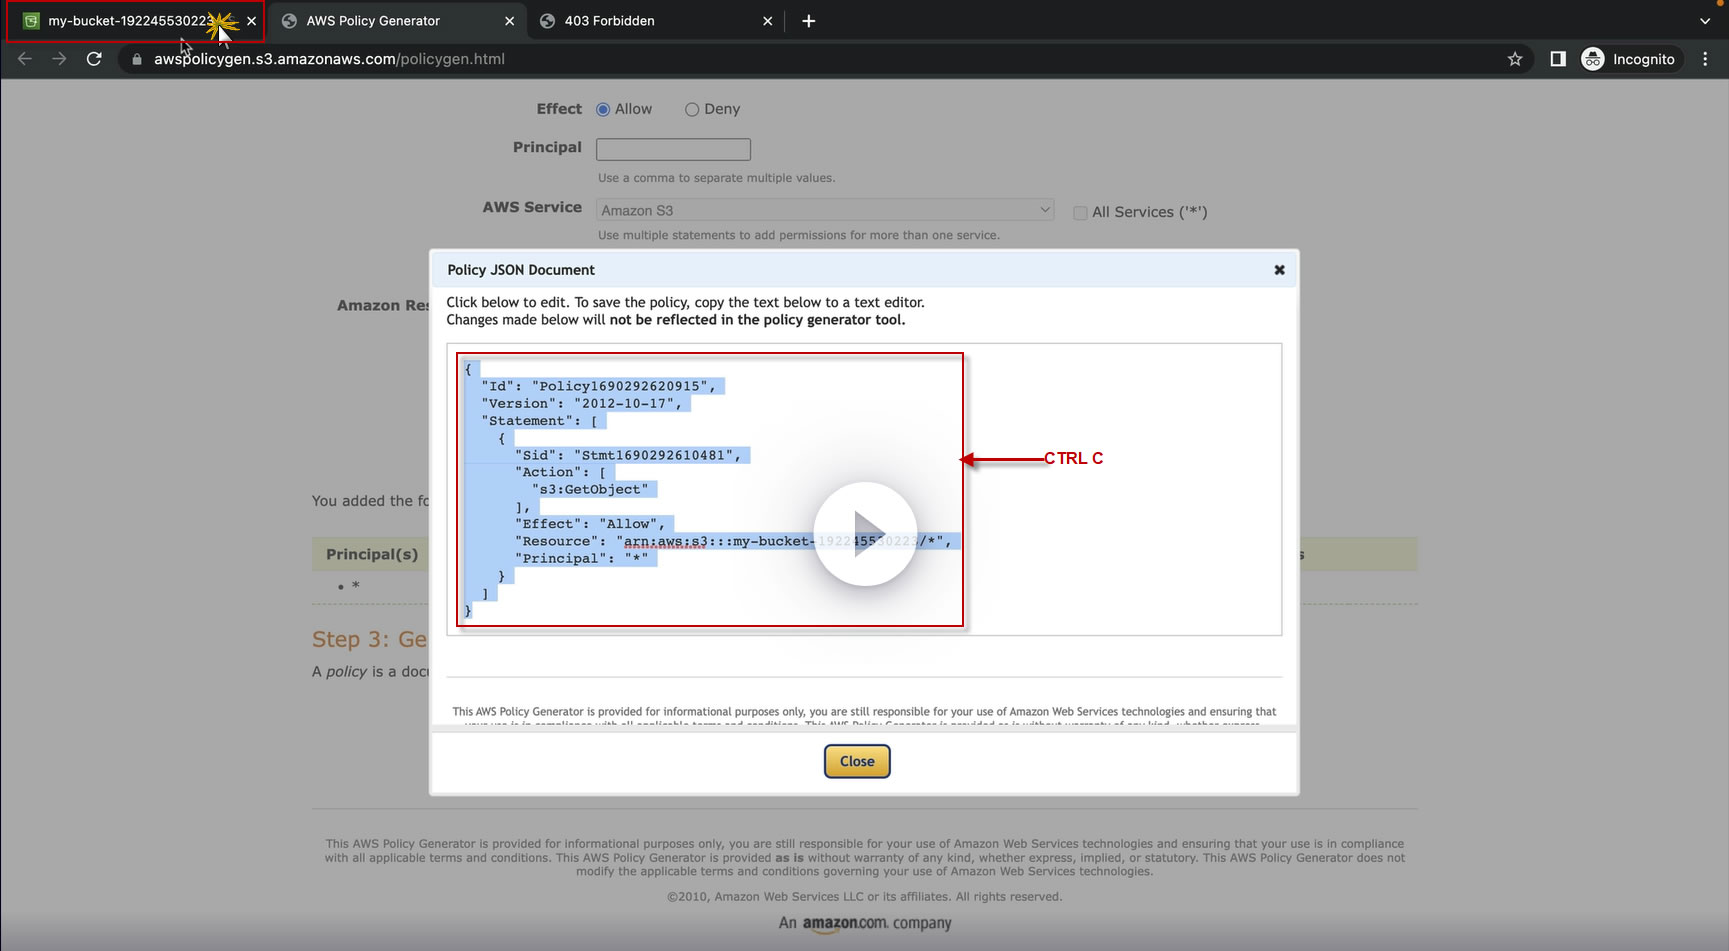Click the "Id" policy line
1729x951 pixels.
(598, 386)
